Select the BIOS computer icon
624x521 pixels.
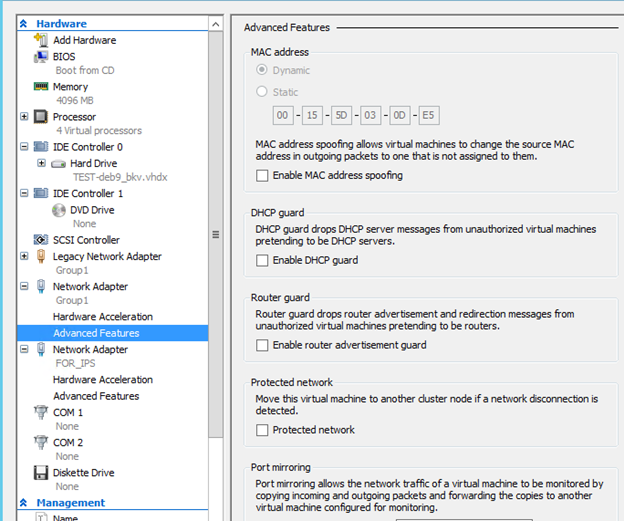41,57
